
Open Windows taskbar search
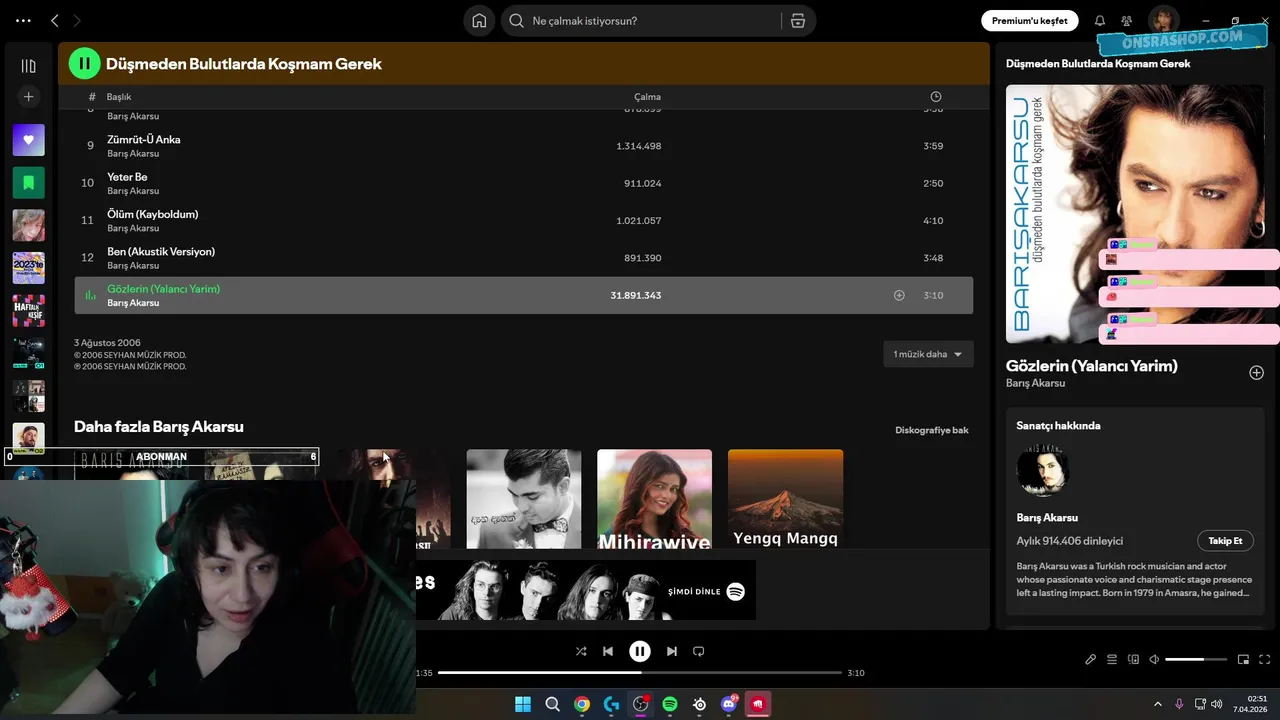point(552,704)
